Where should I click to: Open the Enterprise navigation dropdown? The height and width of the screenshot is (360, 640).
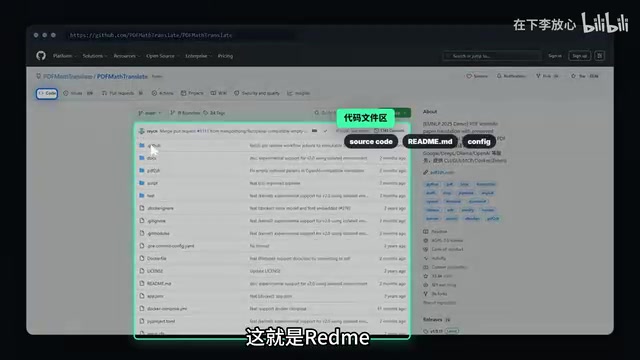[x=198, y=56]
